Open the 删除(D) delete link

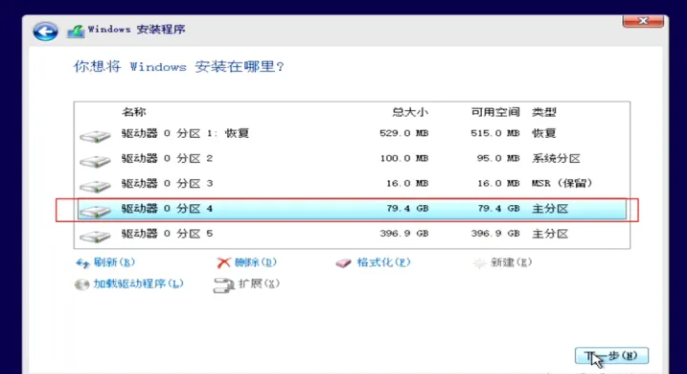255,262
